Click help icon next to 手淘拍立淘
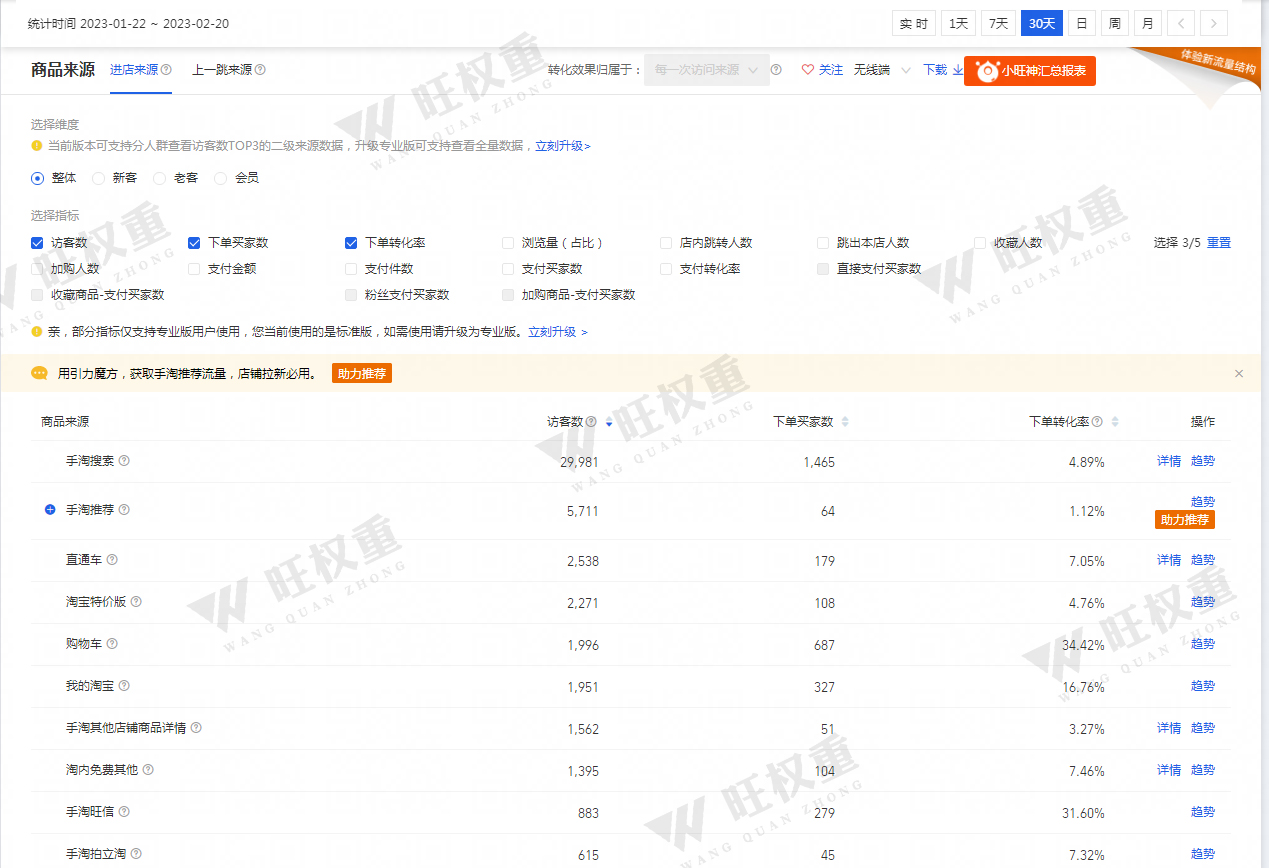Screen dimensions: 1269x868 pyautogui.click(x=136, y=854)
